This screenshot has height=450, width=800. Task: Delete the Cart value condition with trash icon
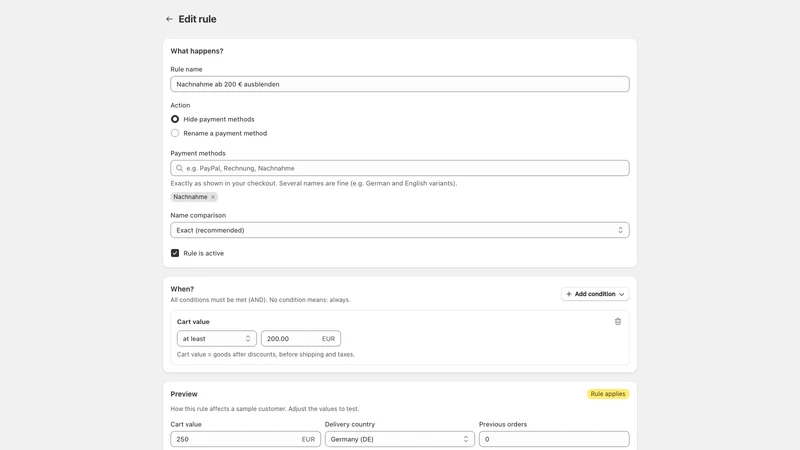pos(618,321)
